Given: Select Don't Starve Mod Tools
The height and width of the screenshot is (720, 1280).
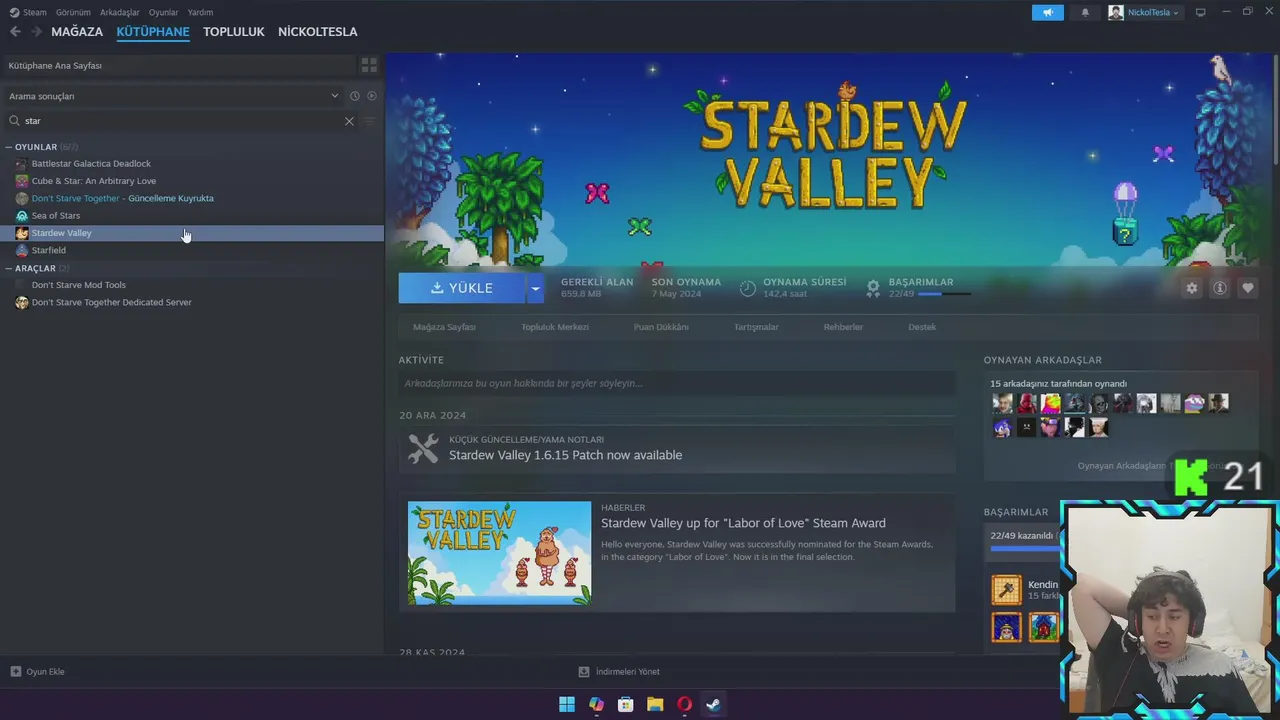Looking at the screenshot, I should [79, 285].
